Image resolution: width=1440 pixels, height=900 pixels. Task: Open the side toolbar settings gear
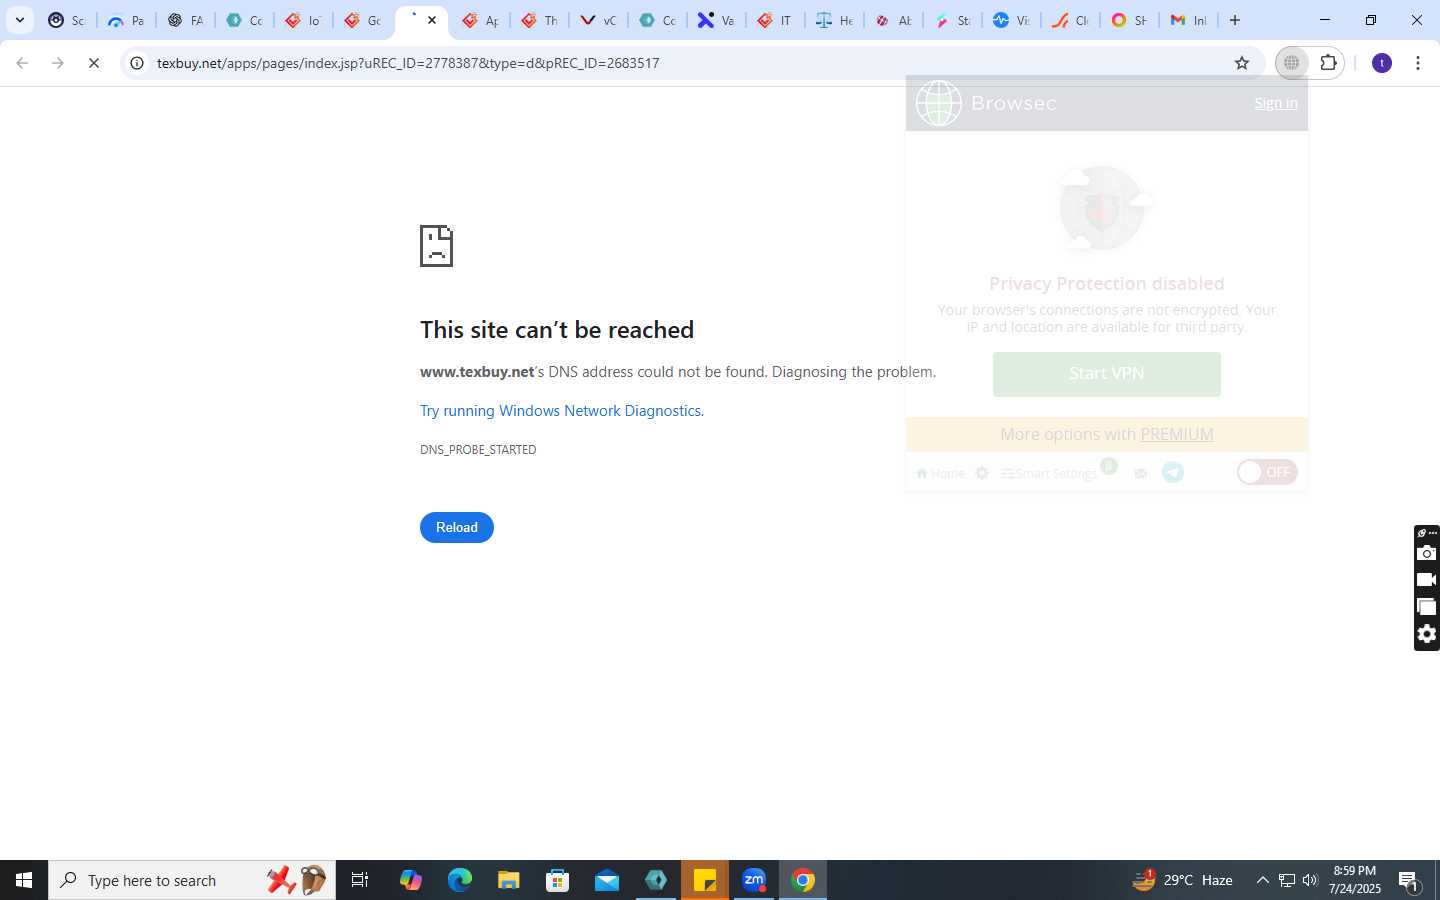point(1427,634)
